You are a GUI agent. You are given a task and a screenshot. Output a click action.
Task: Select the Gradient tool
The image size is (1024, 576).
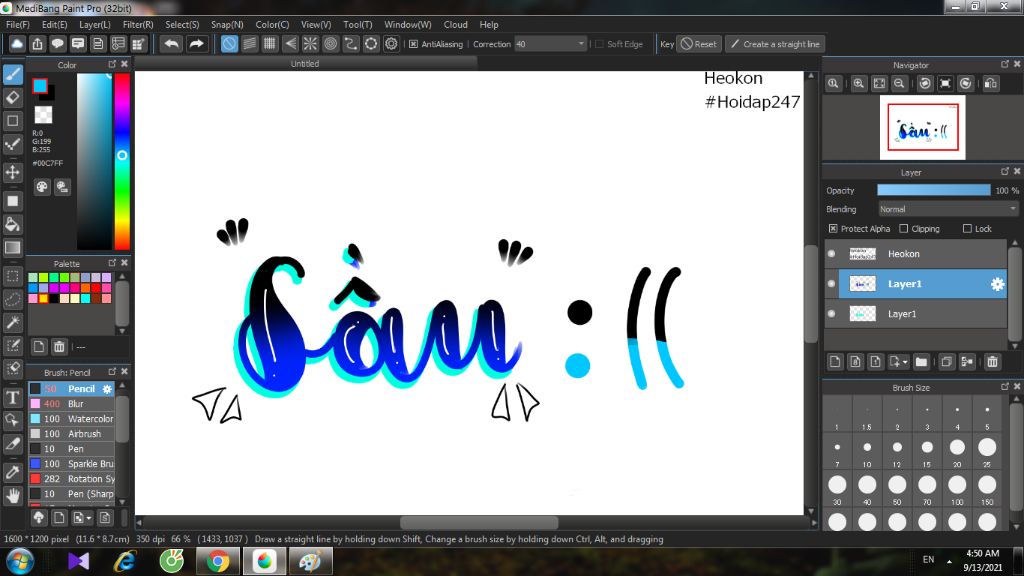pos(13,248)
